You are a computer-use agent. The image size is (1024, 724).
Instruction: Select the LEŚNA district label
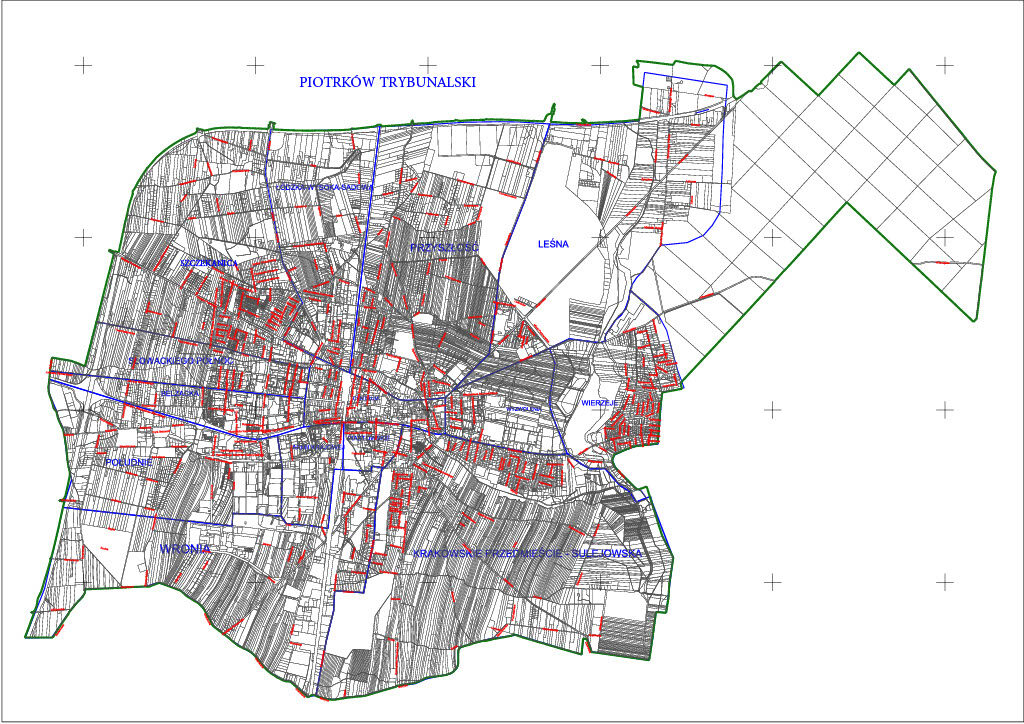(552, 243)
